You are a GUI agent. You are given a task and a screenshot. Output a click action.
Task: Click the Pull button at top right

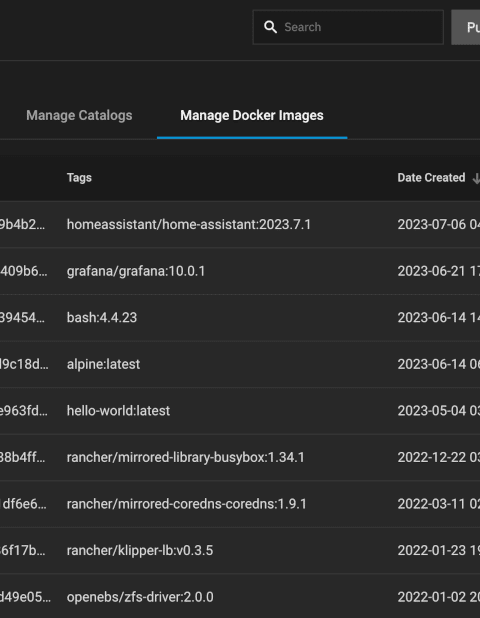(x=466, y=27)
